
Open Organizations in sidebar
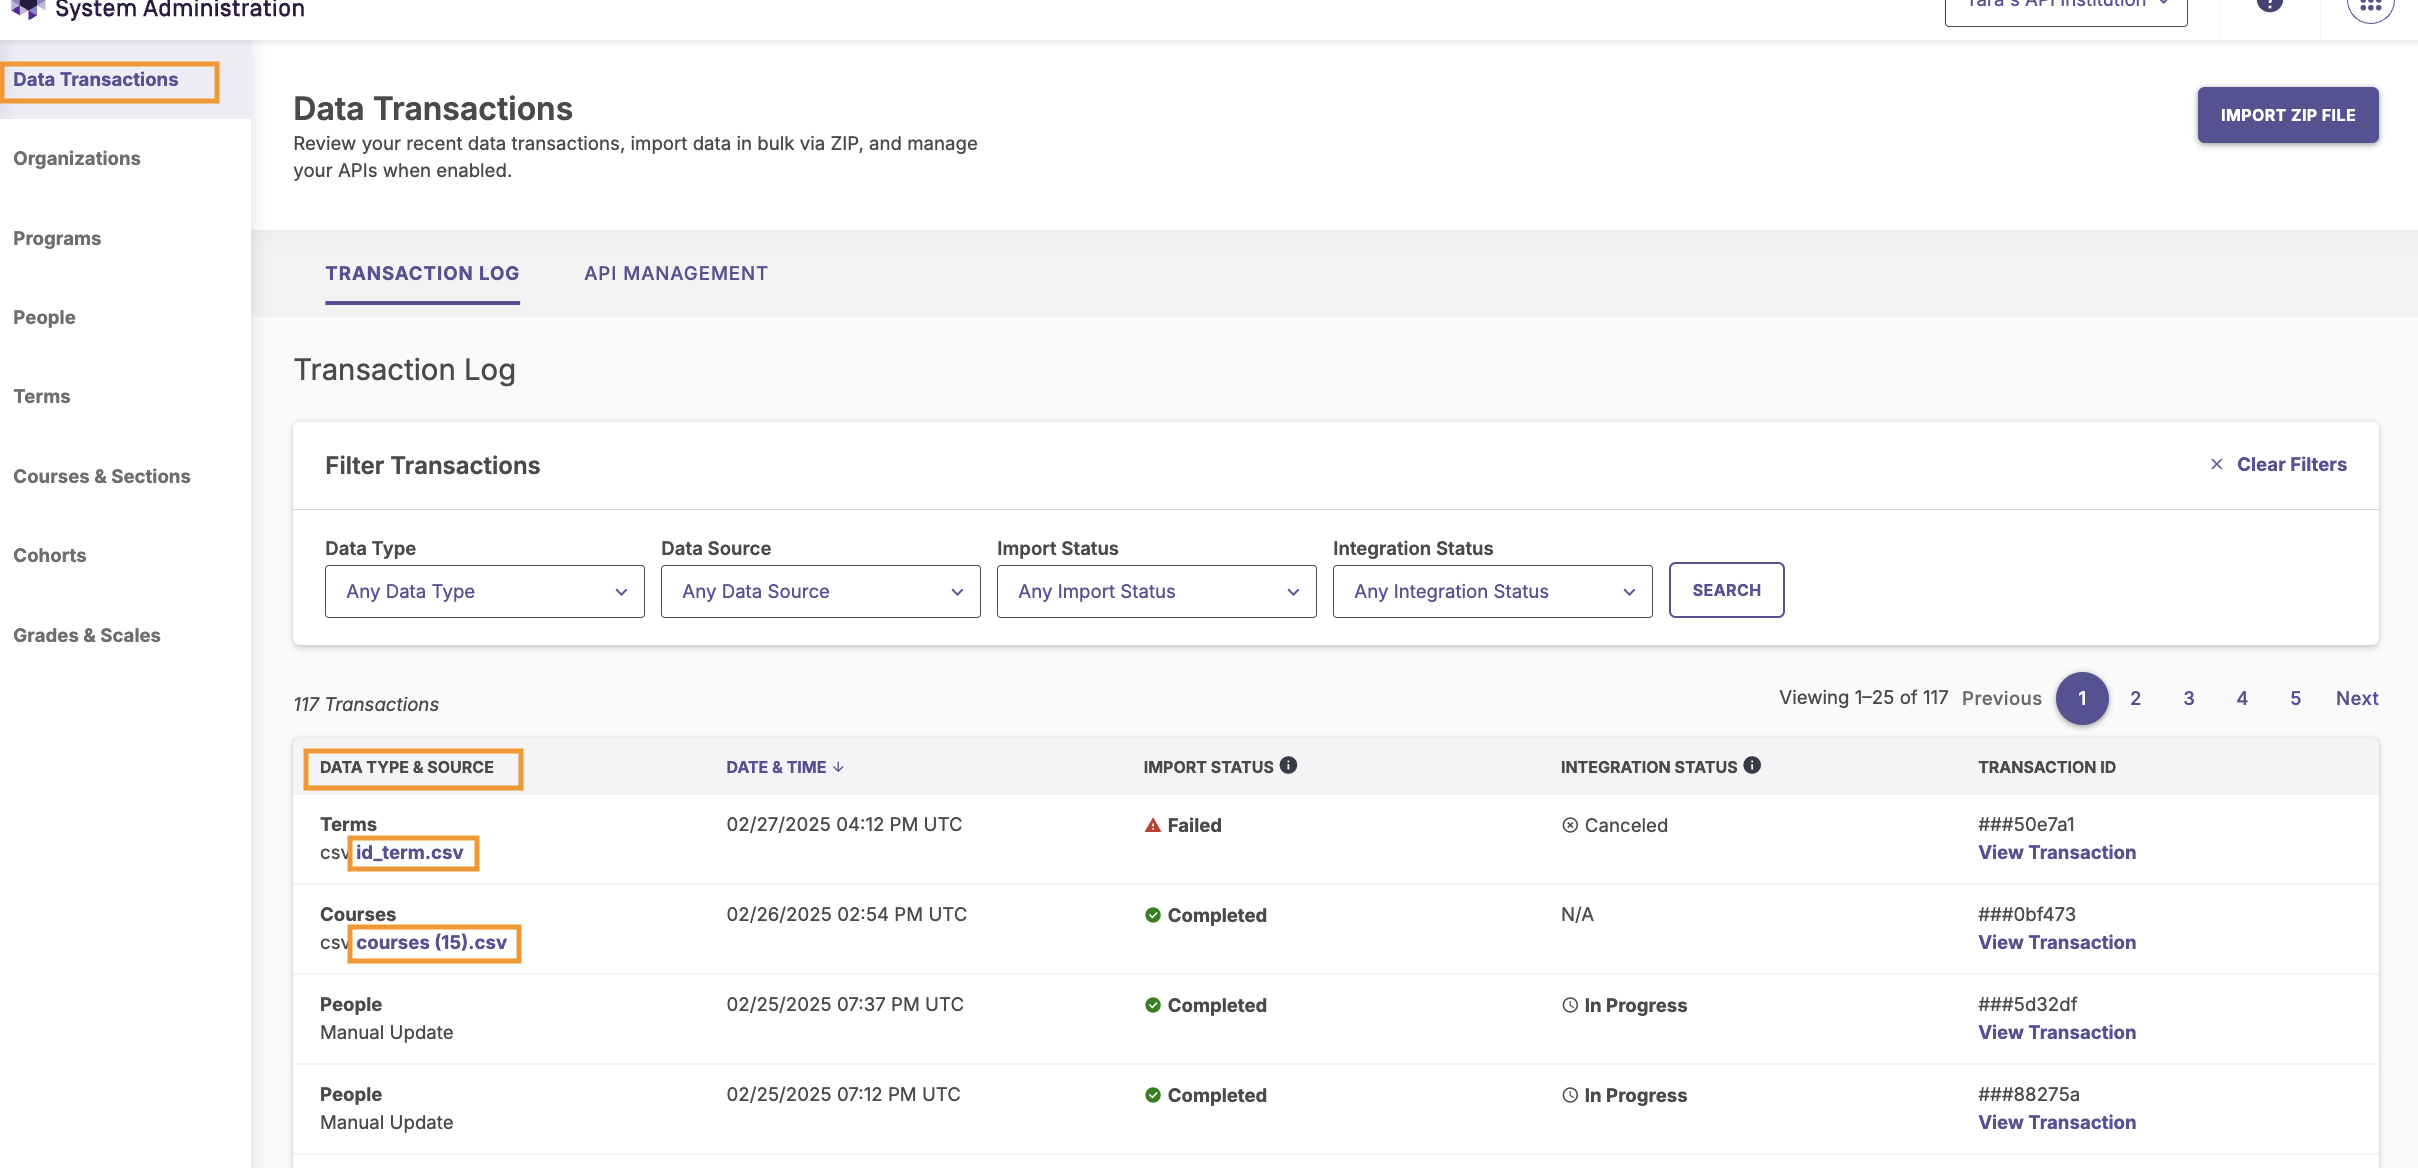pyautogui.click(x=77, y=158)
